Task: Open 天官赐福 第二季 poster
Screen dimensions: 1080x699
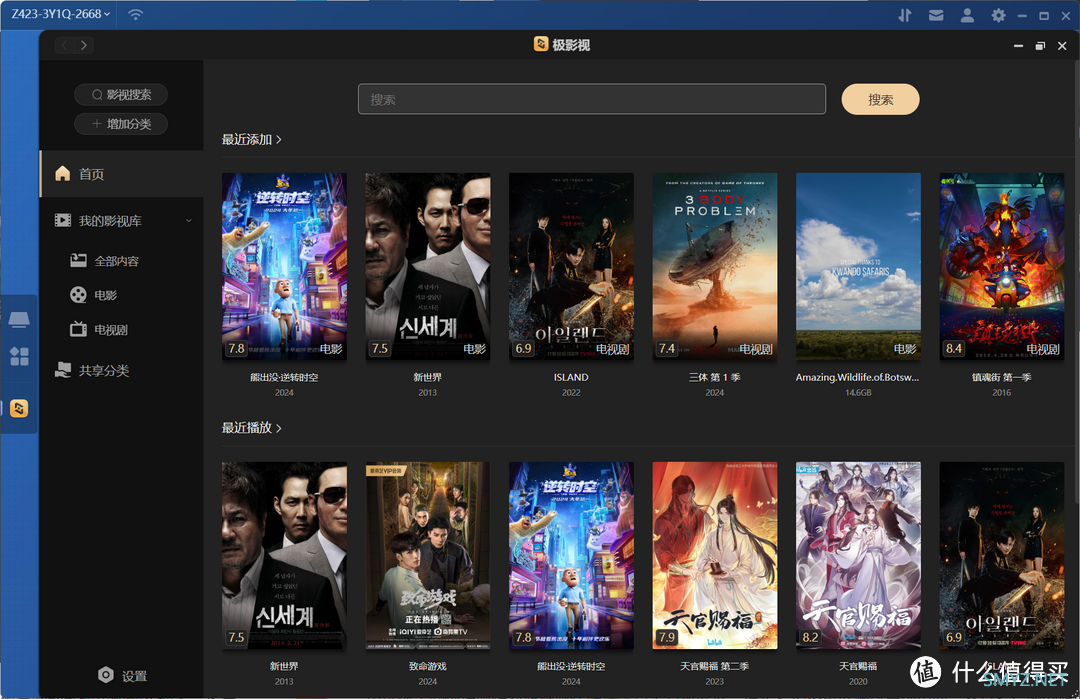Action: coord(715,555)
